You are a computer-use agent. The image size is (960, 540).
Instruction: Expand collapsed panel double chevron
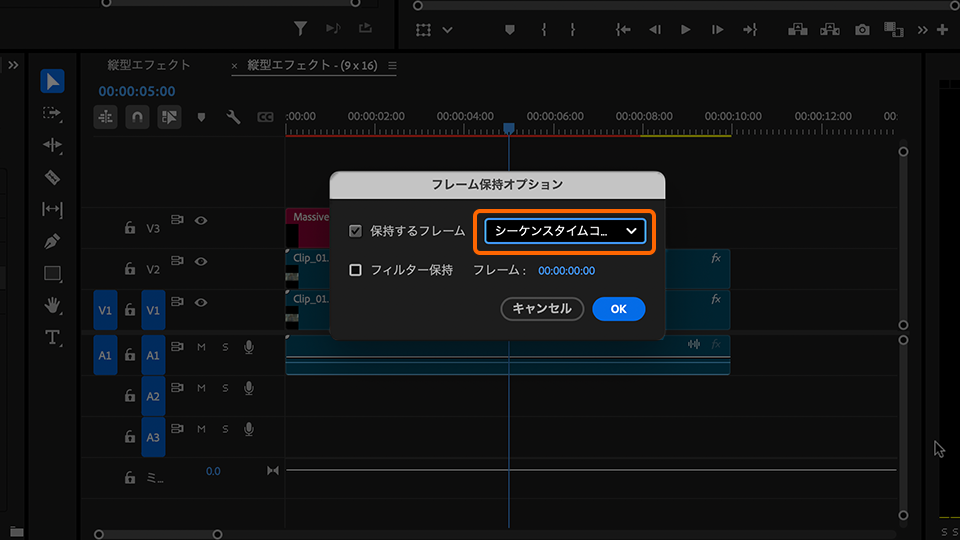(13, 65)
